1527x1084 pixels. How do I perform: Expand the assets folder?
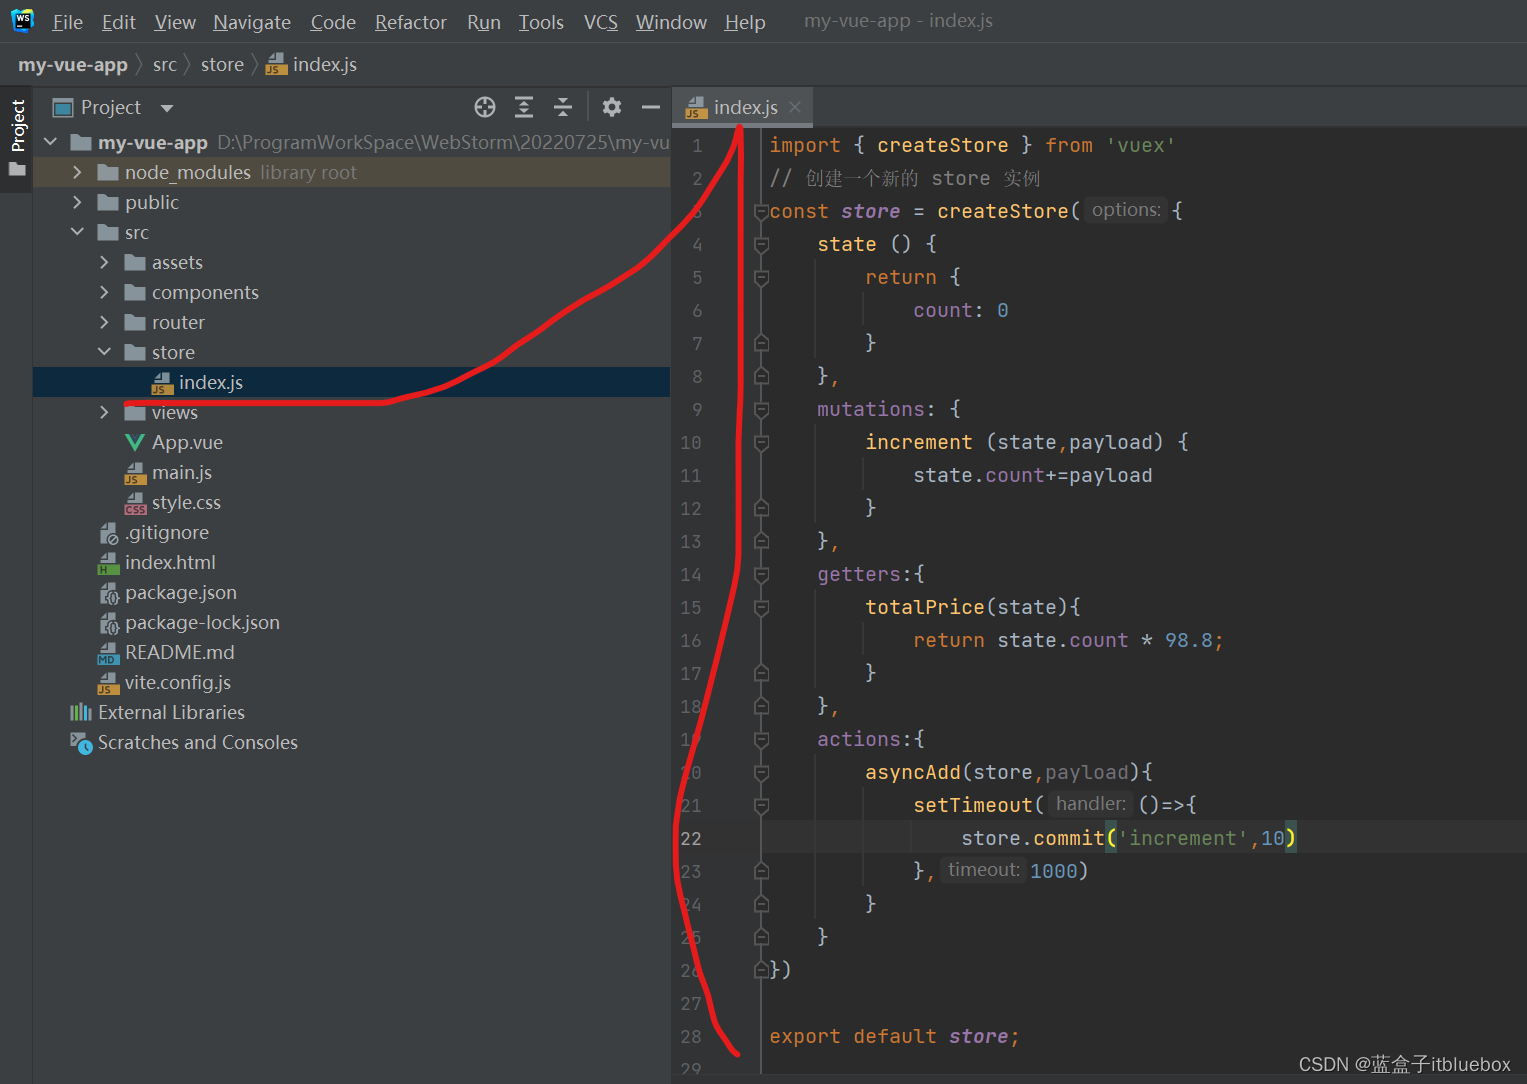pyautogui.click(x=104, y=262)
